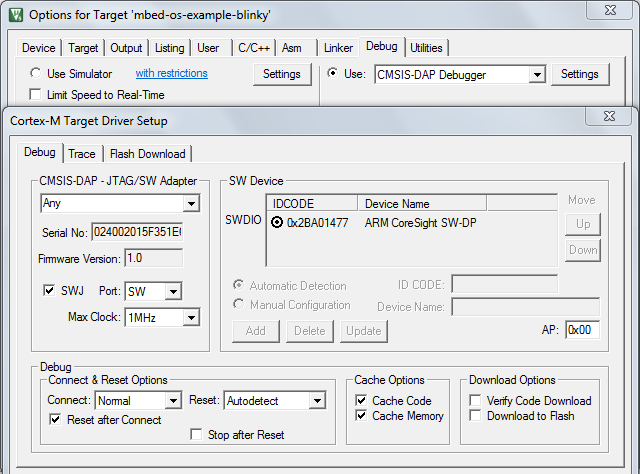This screenshot has height=474, width=640.
Task: Enable the Verify Code Download checkbox
Action: click(x=476, y=401)
